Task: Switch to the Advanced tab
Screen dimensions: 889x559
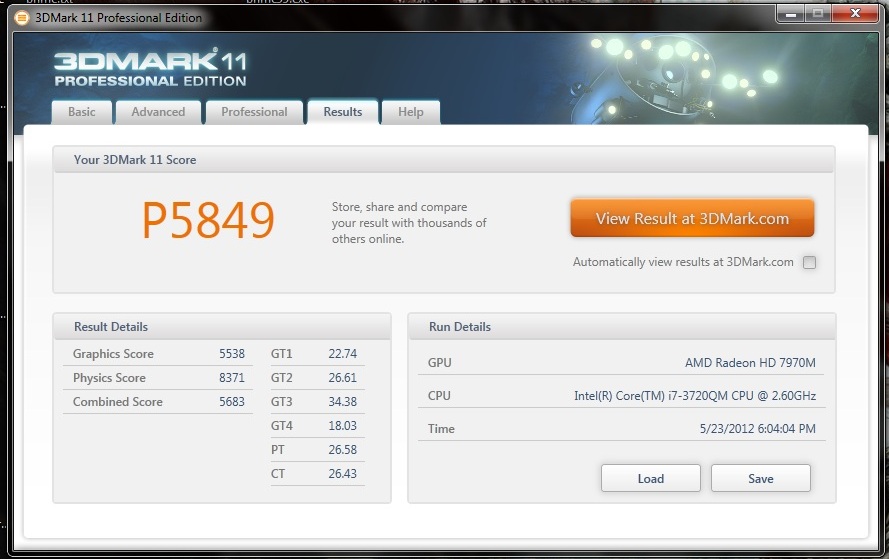Action: click(x=158, y=112)
